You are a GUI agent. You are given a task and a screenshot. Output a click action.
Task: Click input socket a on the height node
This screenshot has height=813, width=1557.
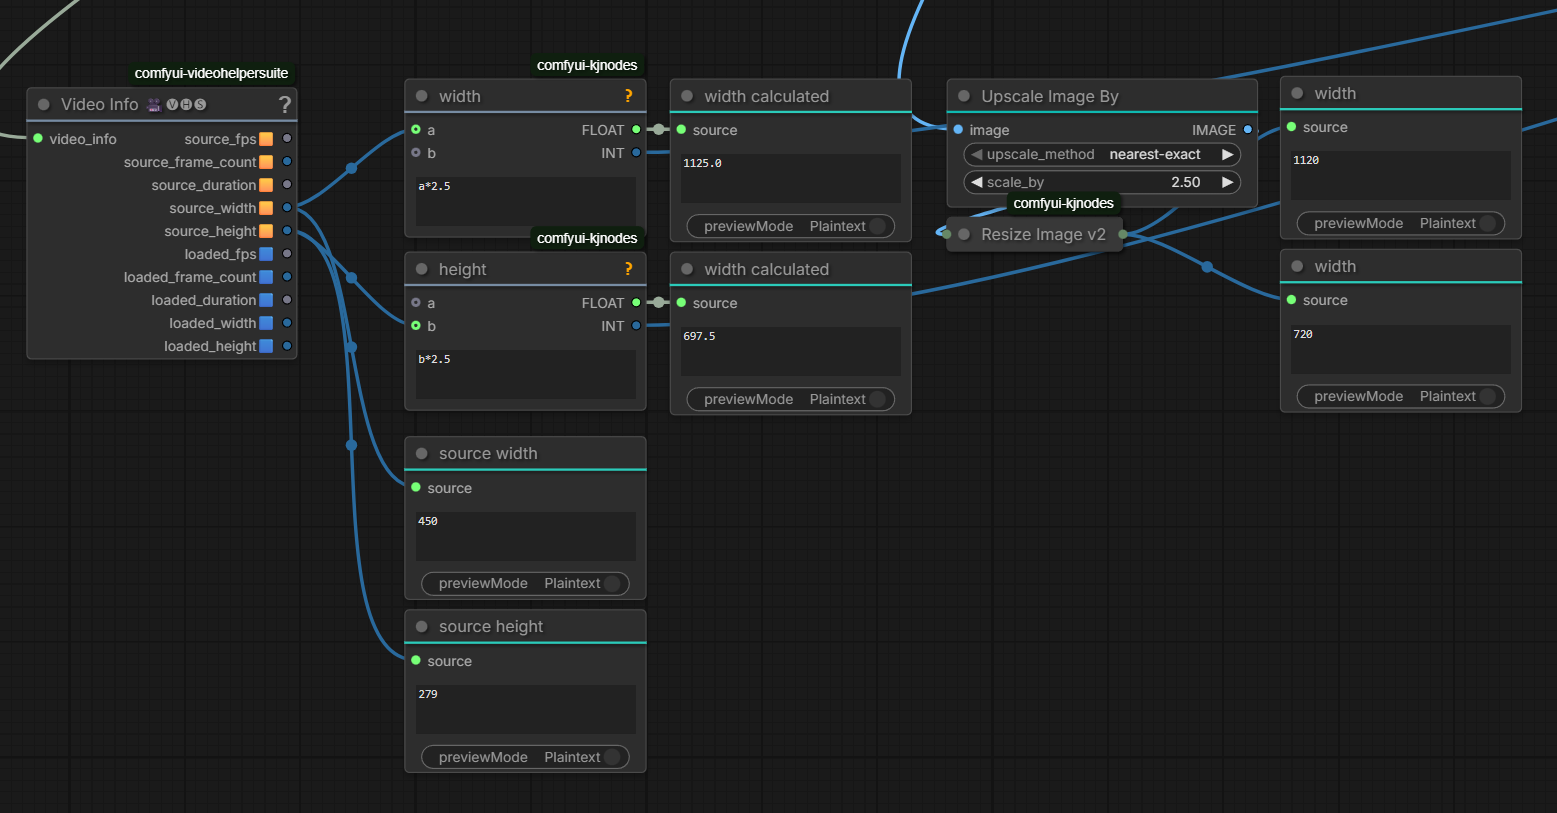(416, 303)
